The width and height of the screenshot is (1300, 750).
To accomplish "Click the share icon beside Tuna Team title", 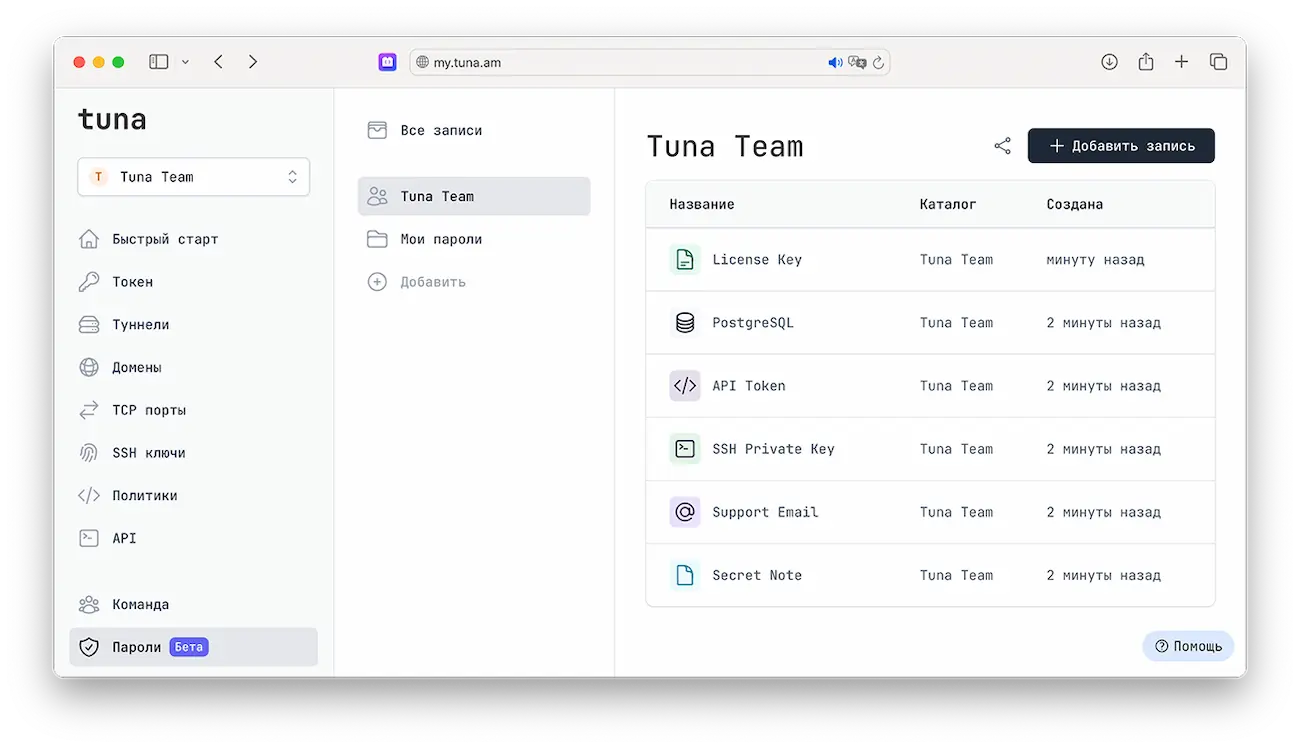I will pyautogui.click(x=1002, y=146).
